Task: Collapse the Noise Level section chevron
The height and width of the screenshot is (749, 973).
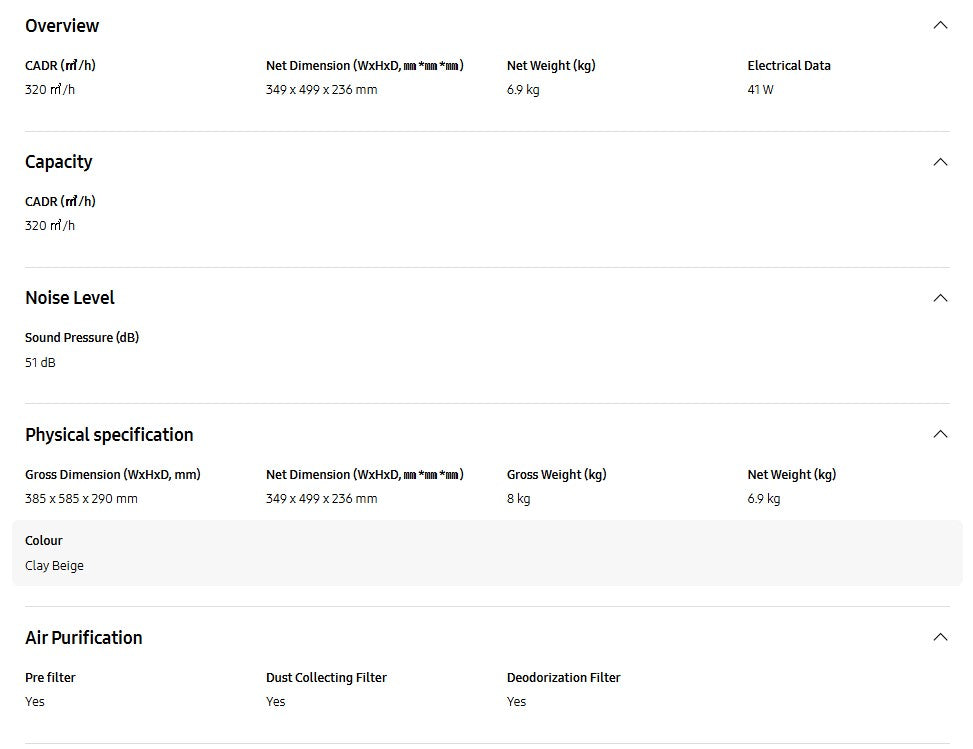Action: [x=939, y=298]
